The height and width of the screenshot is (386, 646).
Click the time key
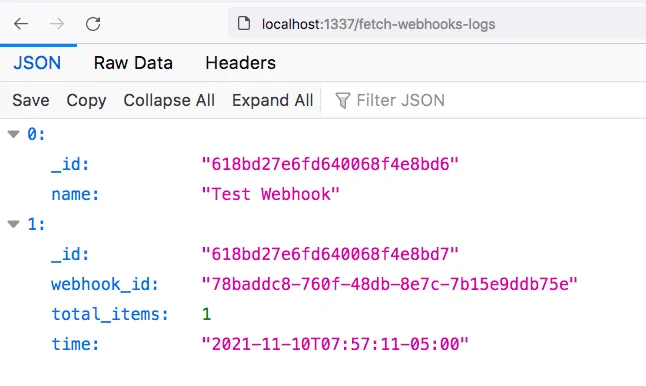[75, 344]
